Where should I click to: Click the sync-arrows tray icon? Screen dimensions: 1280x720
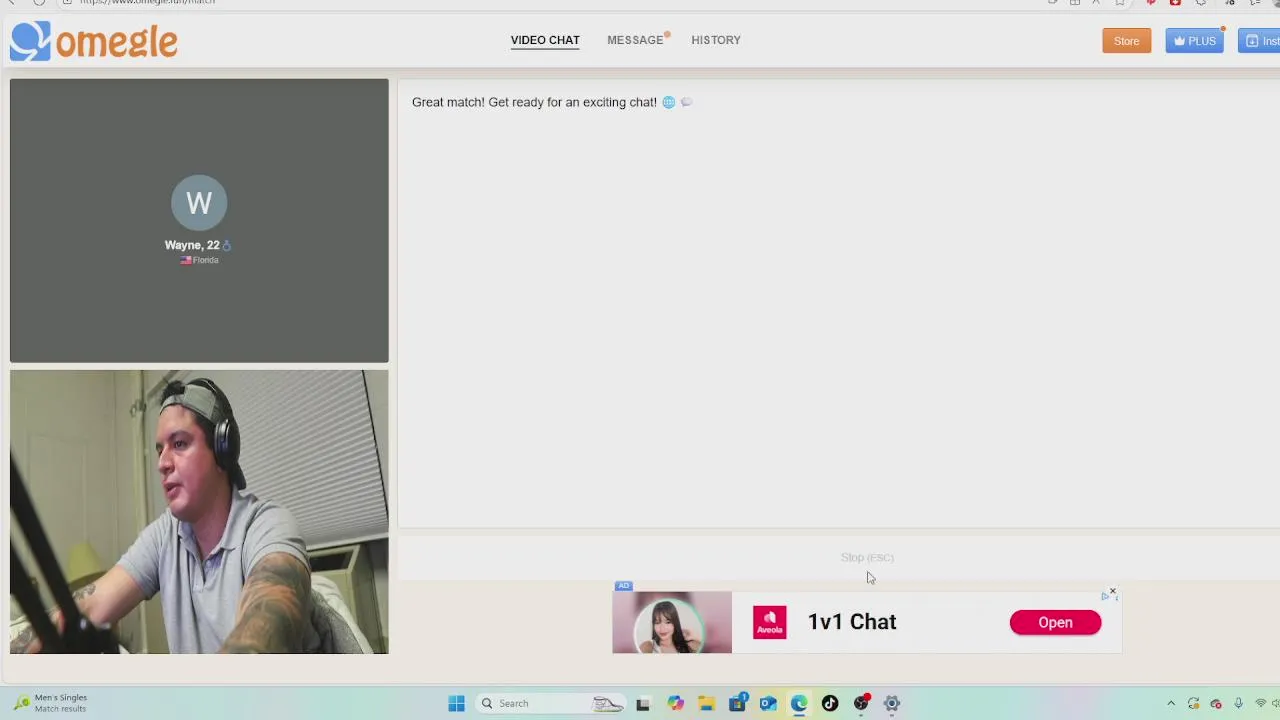click(x=1194, y=703)
